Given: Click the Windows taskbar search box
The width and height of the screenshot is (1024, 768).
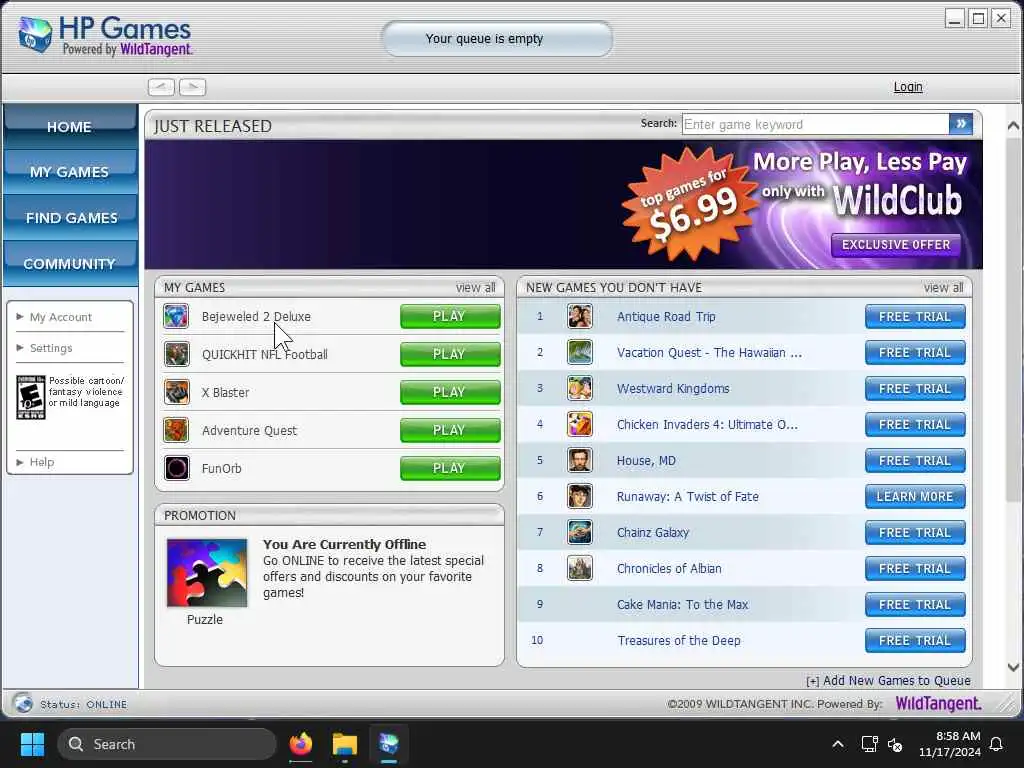Looking at the screenshot, I should pos(167,744).
